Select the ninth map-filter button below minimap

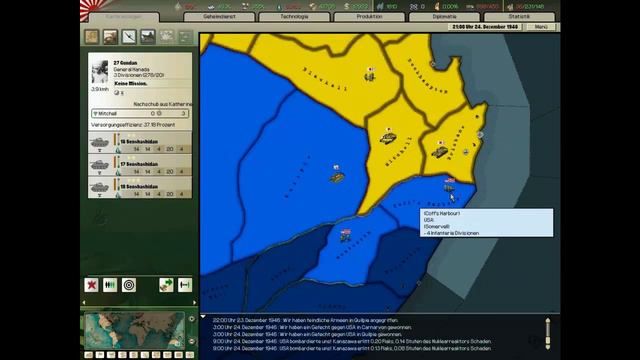(178, 355)
